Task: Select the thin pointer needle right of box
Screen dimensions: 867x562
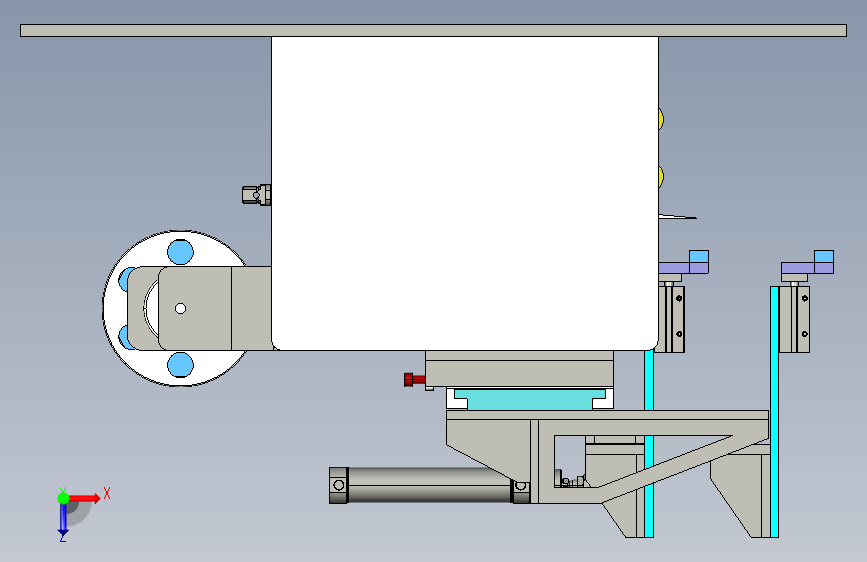Action: point(677,216)
